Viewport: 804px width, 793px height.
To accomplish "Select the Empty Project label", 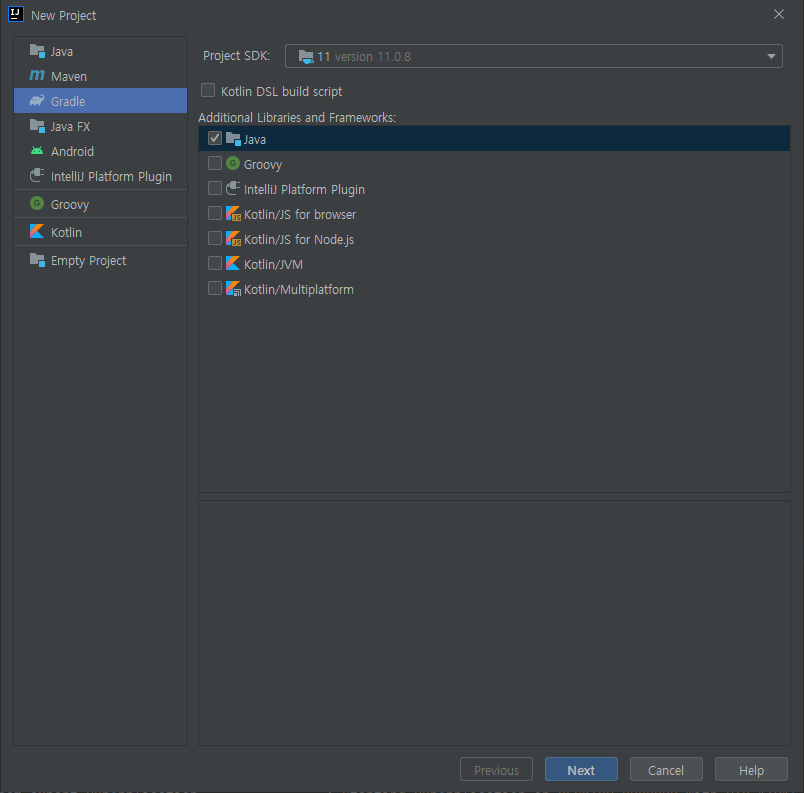I will pyautogui.click(x=88, y=261).
